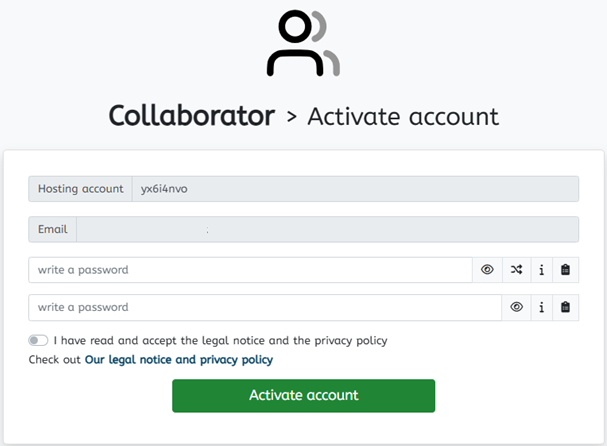Image resolution: width=607 pixels, height=446 pixels.
Task: Open Our legal notice and privacy policy link
Action: tap(179, 360)
